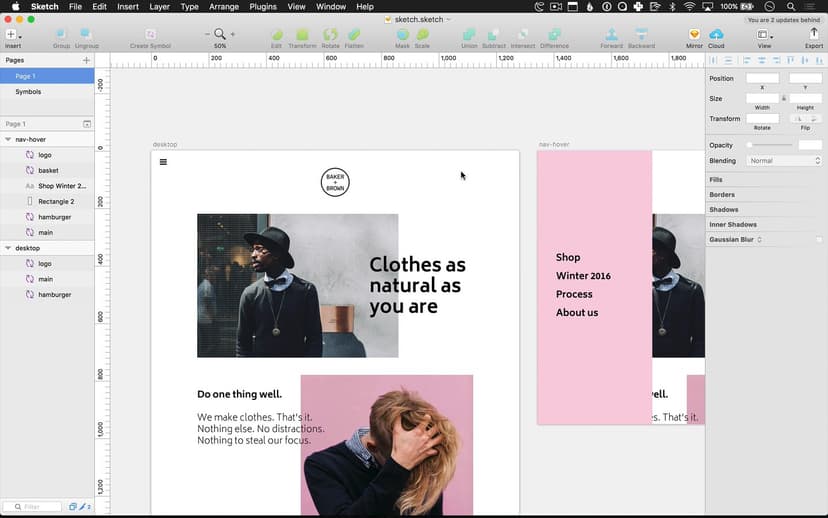This screenshot has height=518, width=828.
Task: Toggle slice filter at layer list bottom
Action: 84,507
